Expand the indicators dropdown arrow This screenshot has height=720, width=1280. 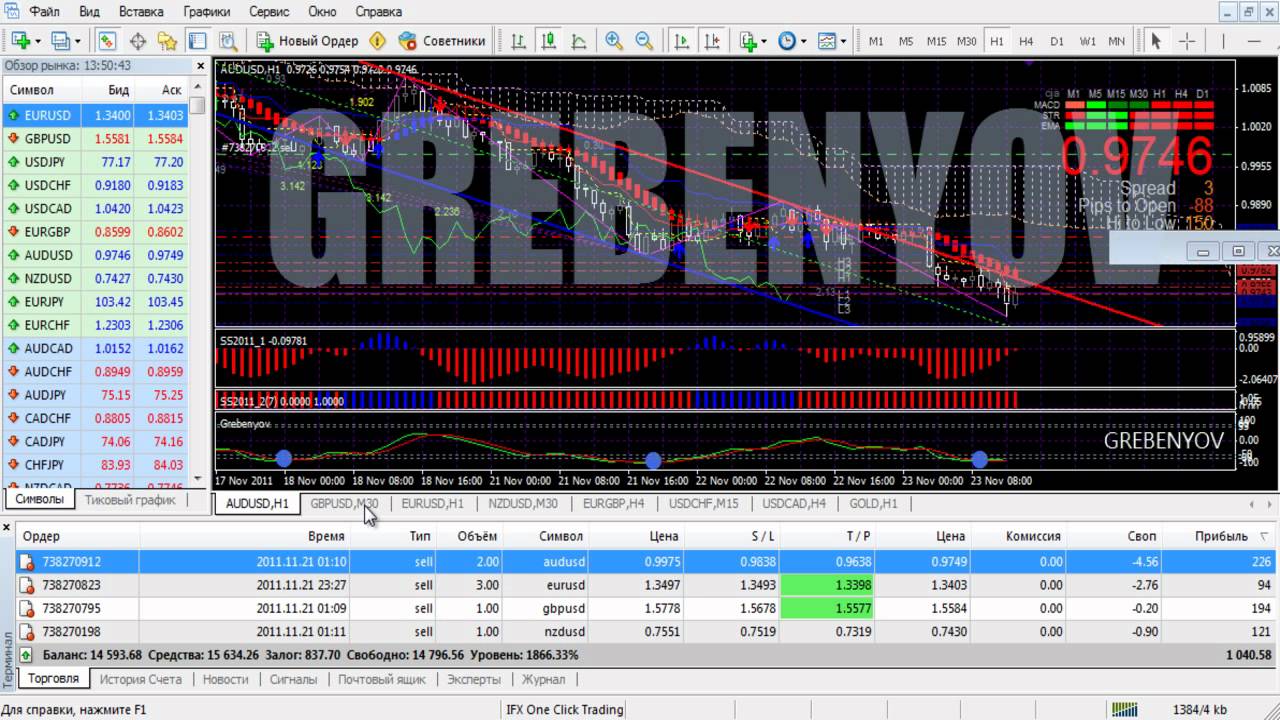click(x=763, y=42)
